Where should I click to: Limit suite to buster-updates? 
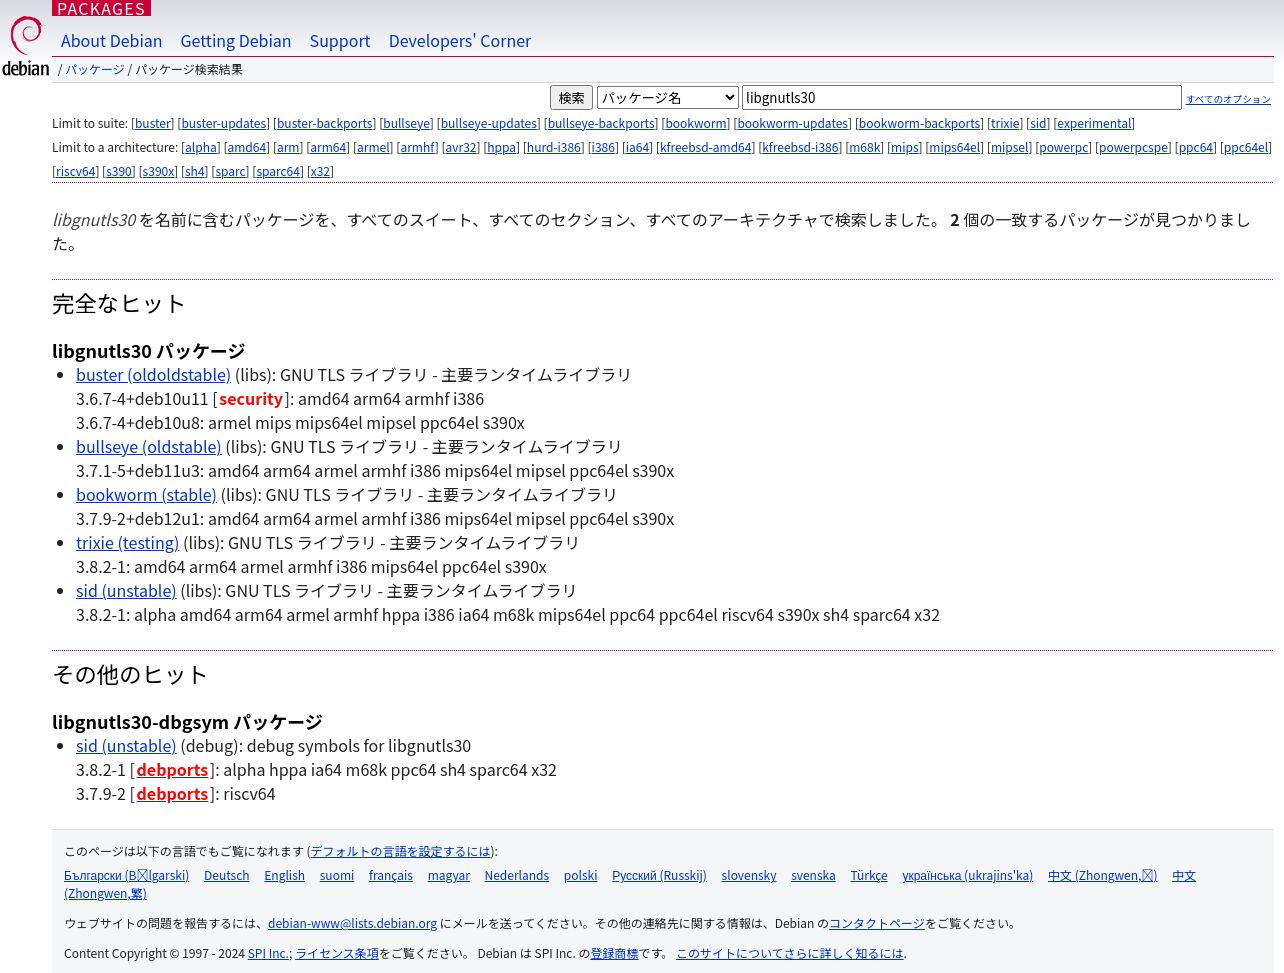coord(224,123)
